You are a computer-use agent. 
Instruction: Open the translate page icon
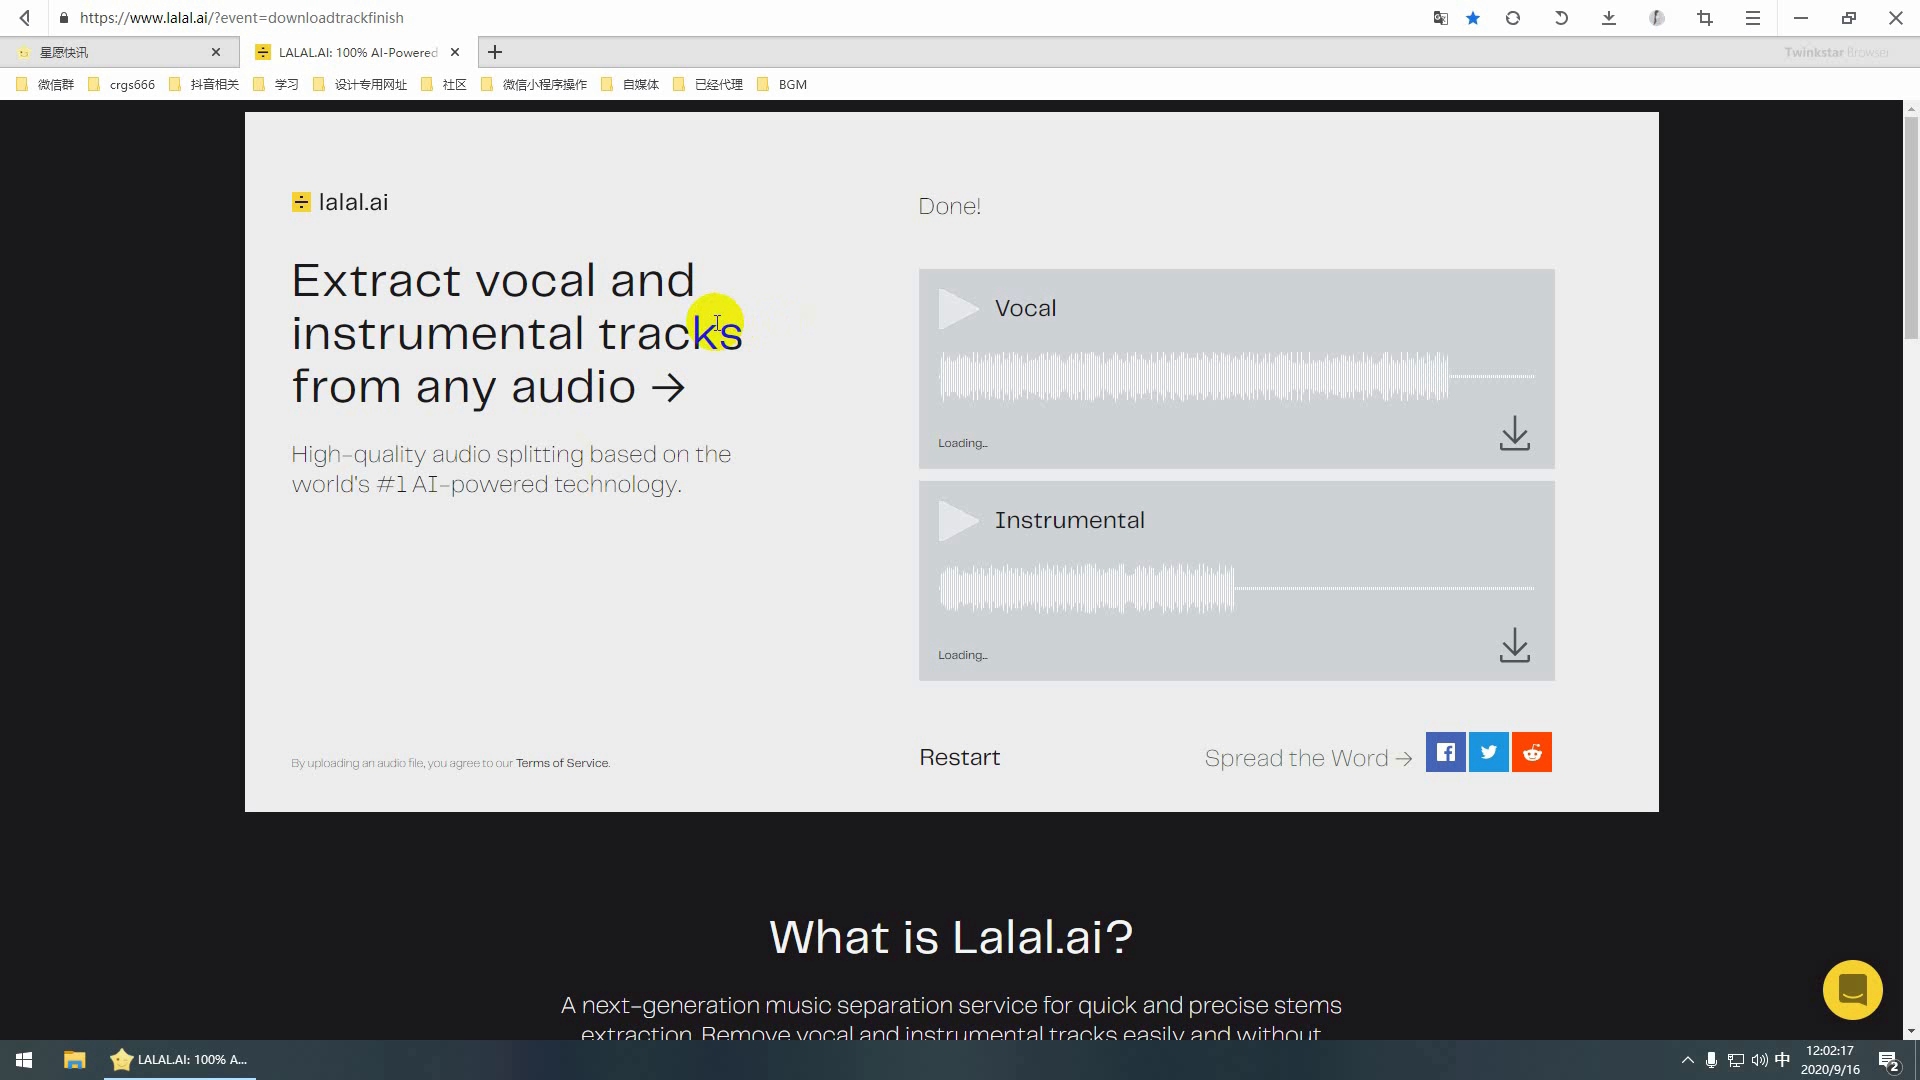[x=1441, y=18]
